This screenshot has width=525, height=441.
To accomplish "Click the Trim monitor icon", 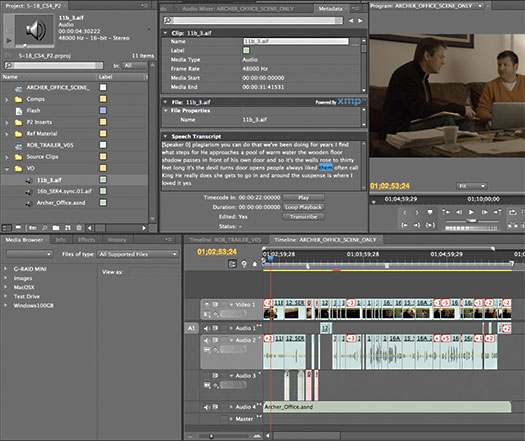I will point(513,225).
